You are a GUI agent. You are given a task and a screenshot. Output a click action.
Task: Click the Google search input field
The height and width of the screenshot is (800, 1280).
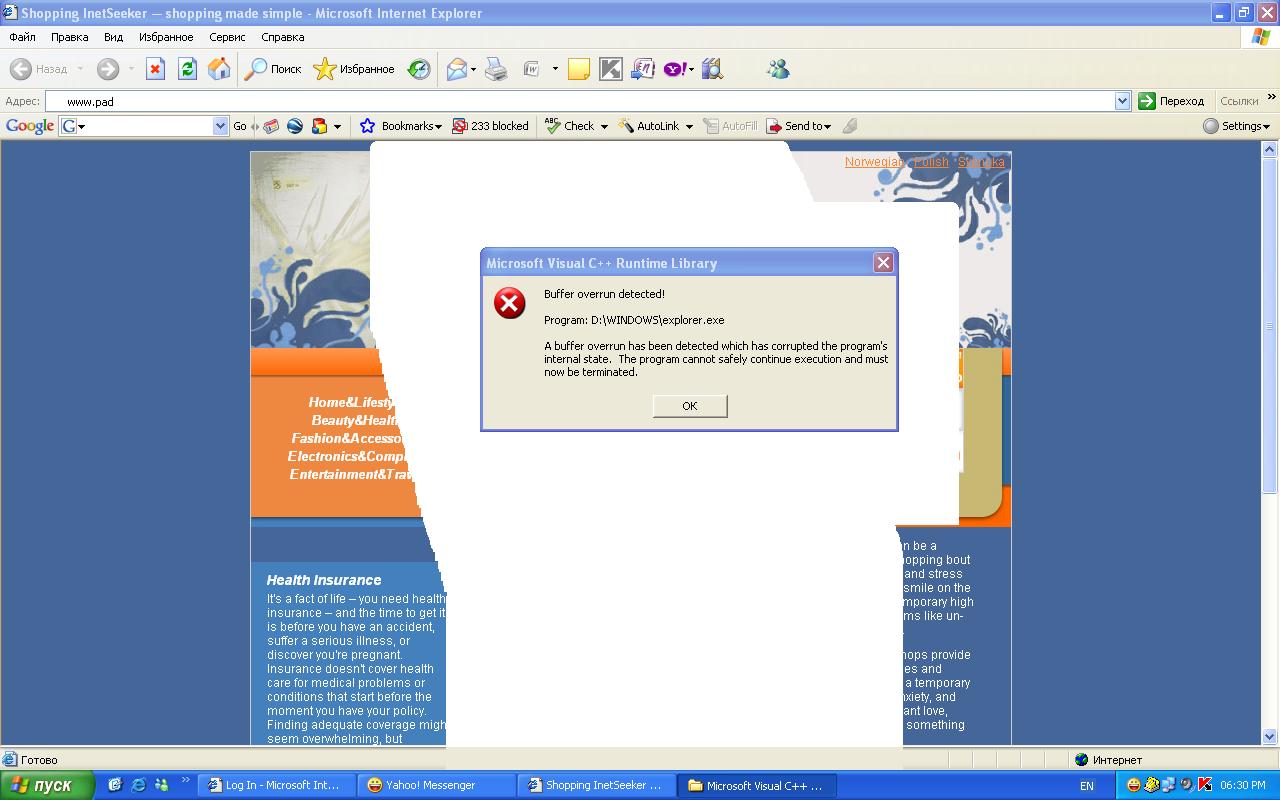(x=144, y=126)
